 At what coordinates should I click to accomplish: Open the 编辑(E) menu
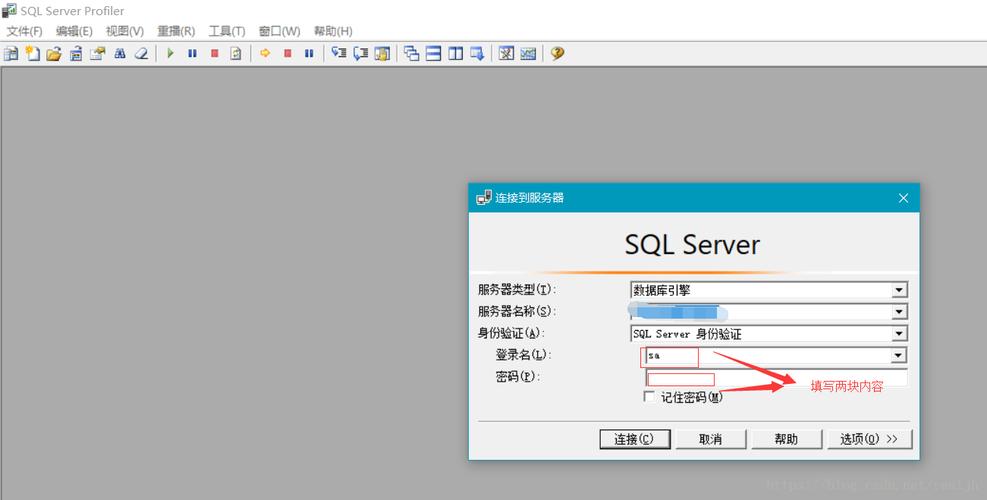(74, 31)
